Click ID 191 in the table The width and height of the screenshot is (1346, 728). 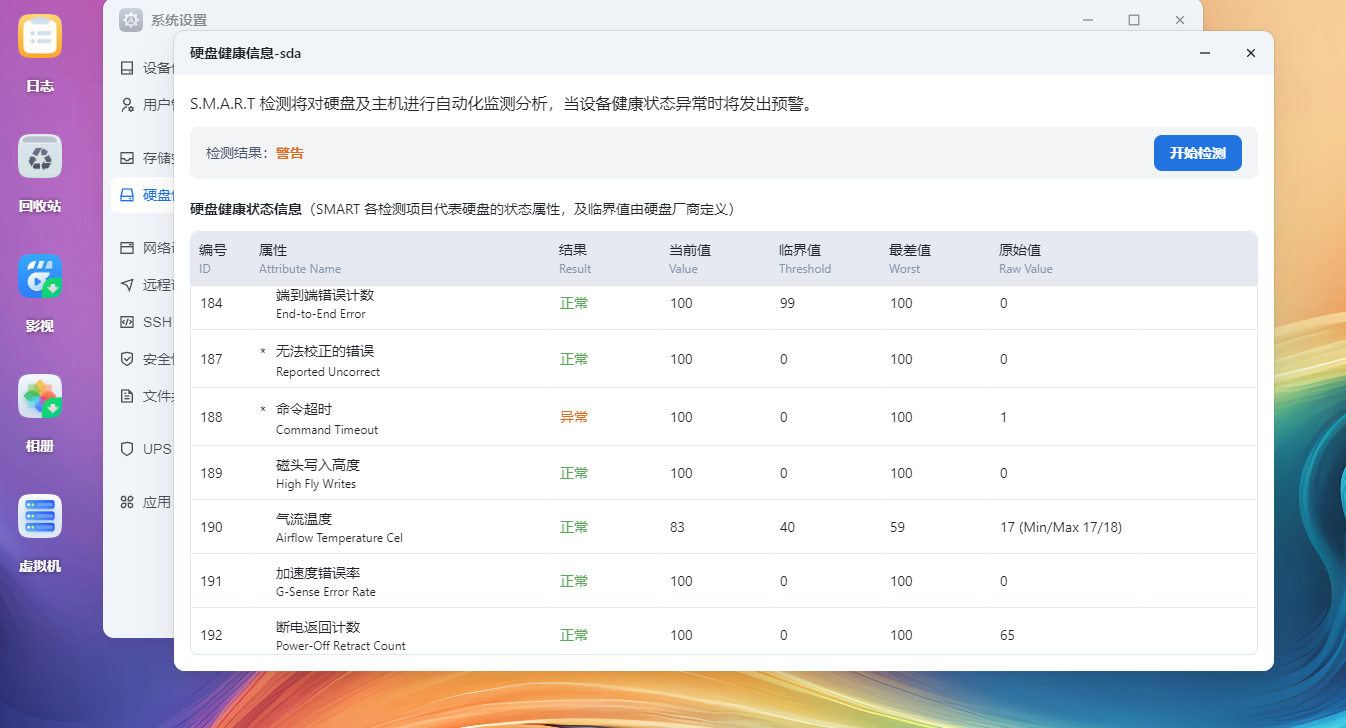click(x=211, y=581)
